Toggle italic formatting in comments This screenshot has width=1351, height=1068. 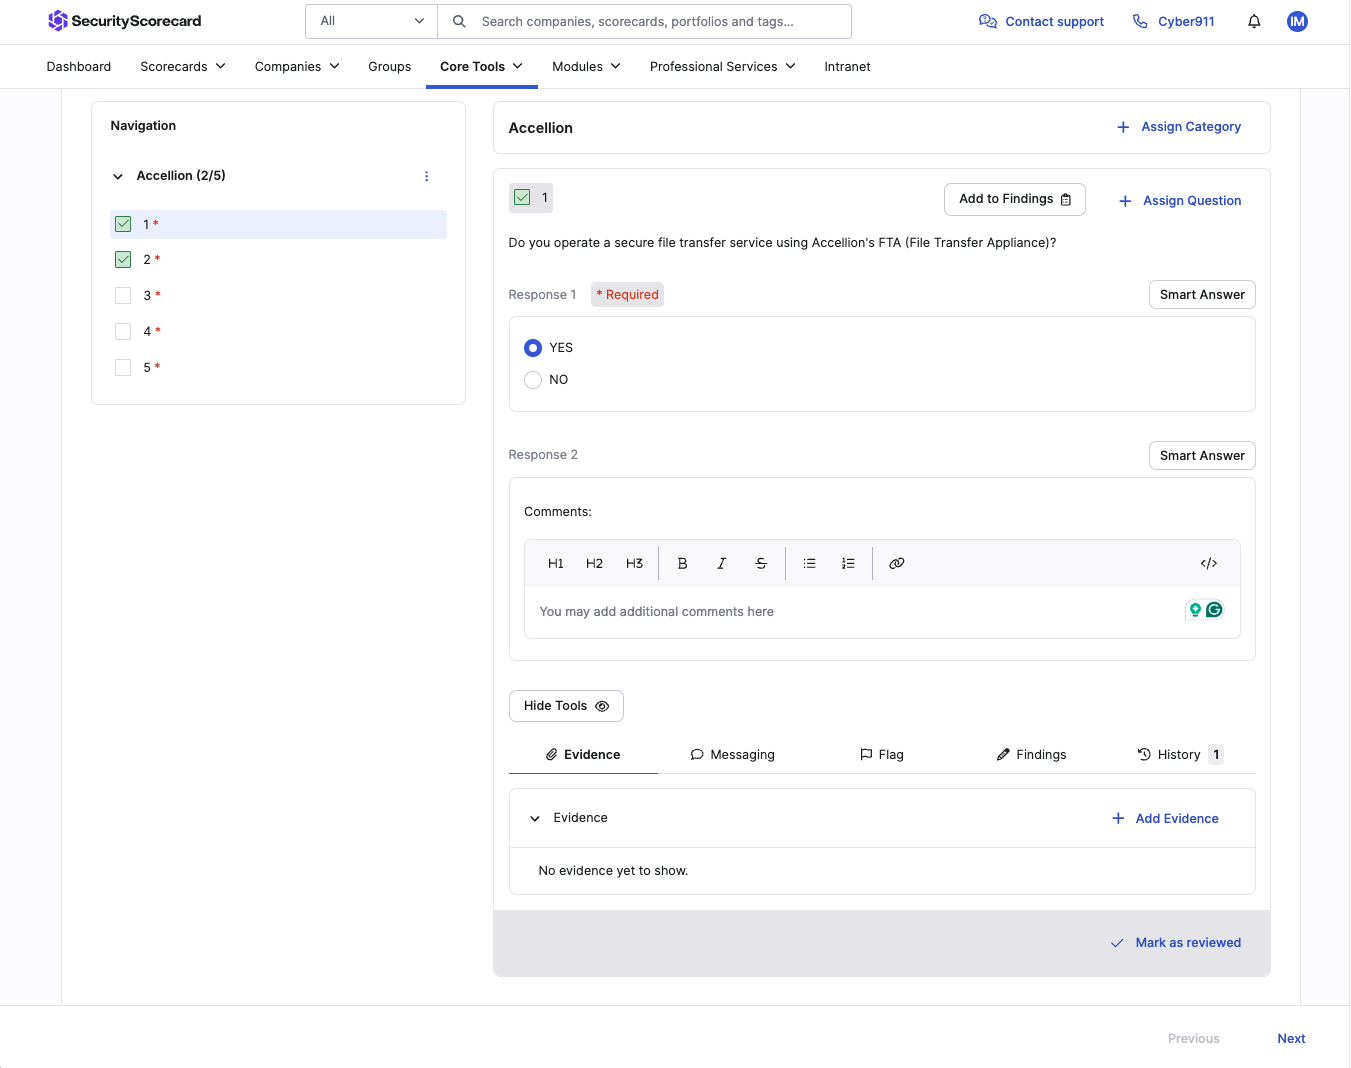(x=721, y=563)
